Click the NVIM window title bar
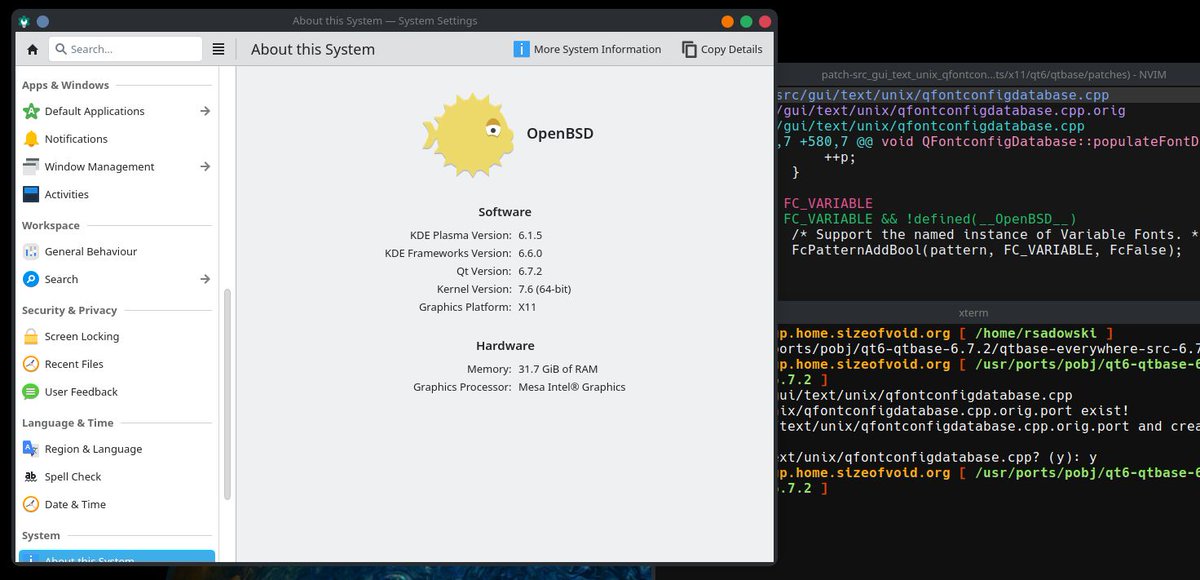Screen dimensions: 1200x580 [x=988, y=74]
